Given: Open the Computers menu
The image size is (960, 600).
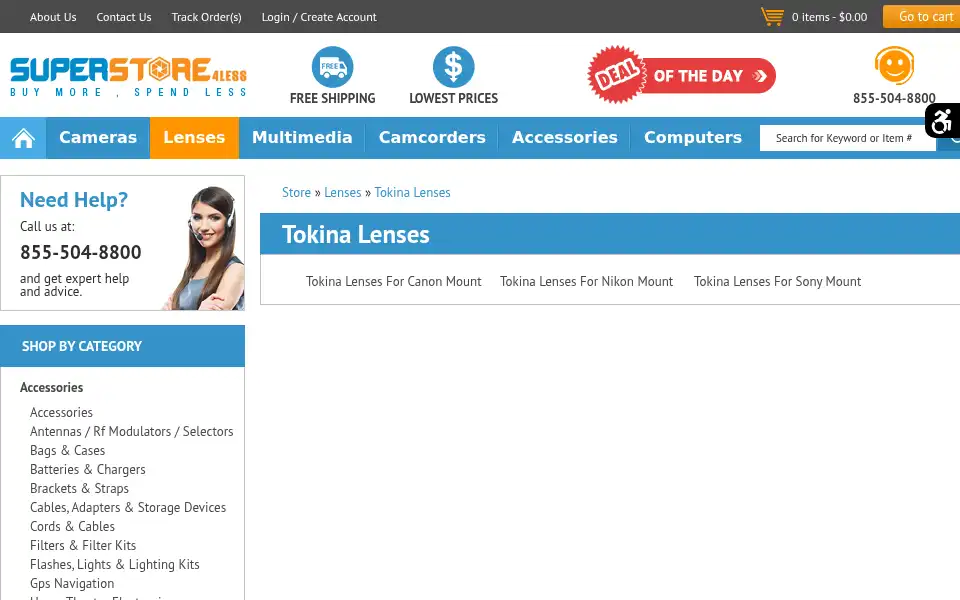Looking at the screenshot, I should (692, 138).
